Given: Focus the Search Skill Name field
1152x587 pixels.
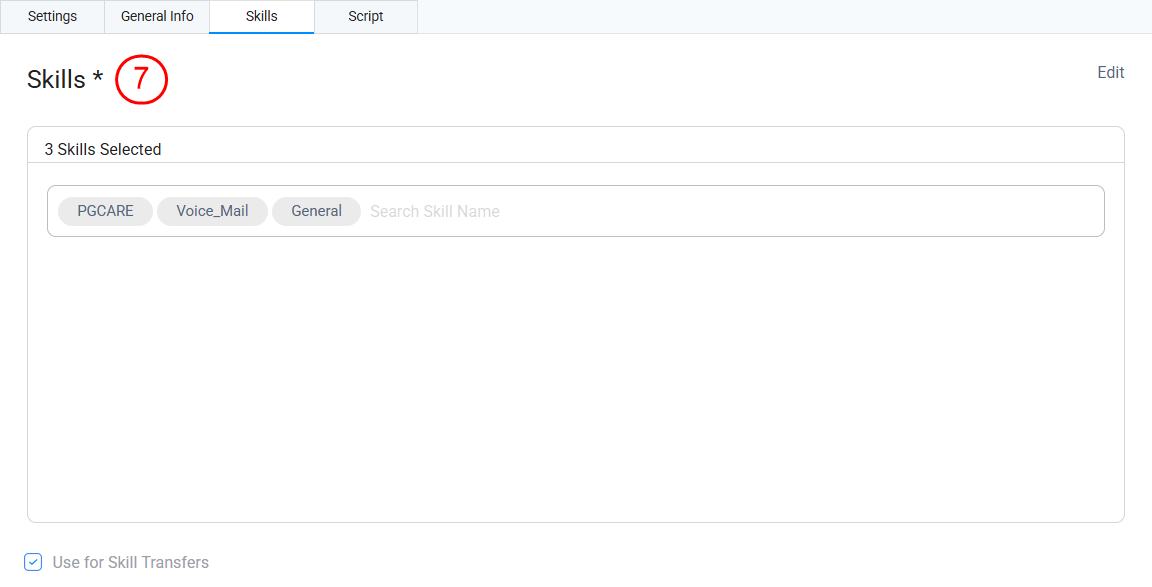Looking at the screenshot, I should click(435, 211).
